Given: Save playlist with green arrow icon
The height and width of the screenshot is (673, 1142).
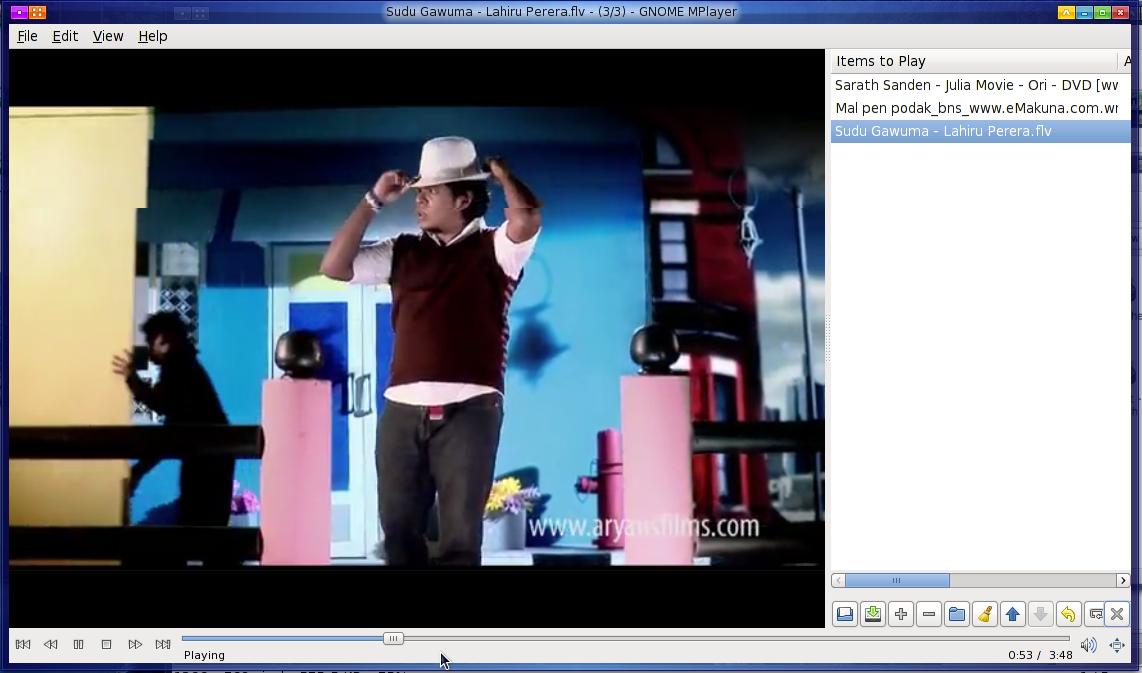Looking at the screenshot, I should 873,614.
